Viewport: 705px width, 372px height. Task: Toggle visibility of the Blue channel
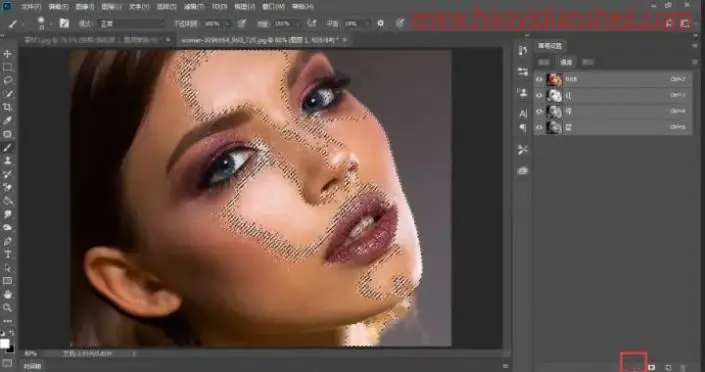[539, 128]
